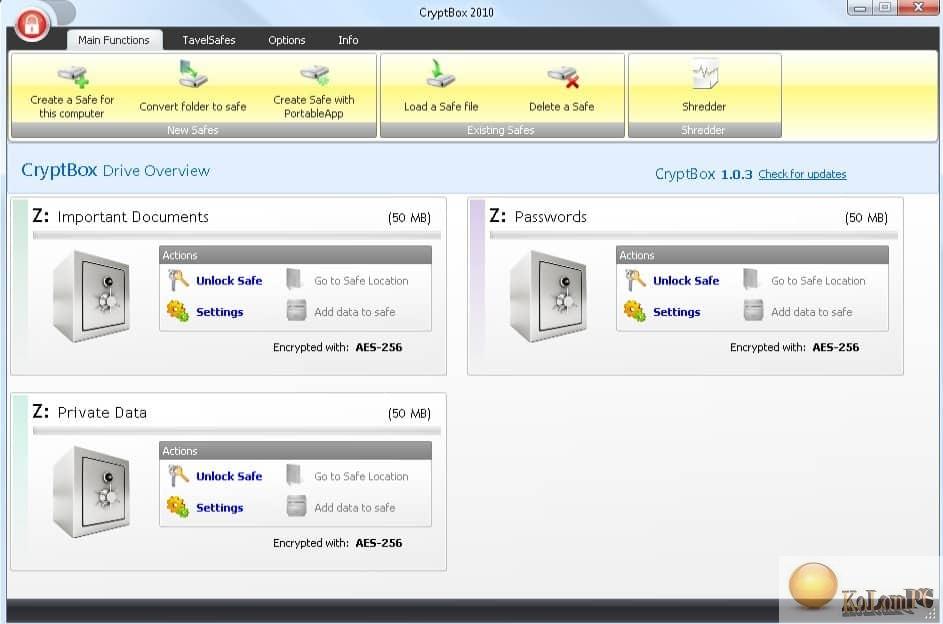The height and width of the screenshot is (624, 943).
Task: Click keys icon for Passwords safe unlock
Action: pos(635,280)
